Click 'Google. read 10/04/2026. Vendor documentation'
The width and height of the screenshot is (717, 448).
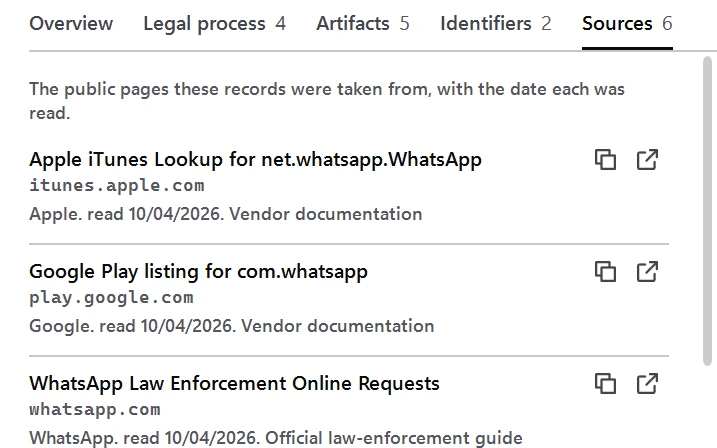tap(231, 326)
